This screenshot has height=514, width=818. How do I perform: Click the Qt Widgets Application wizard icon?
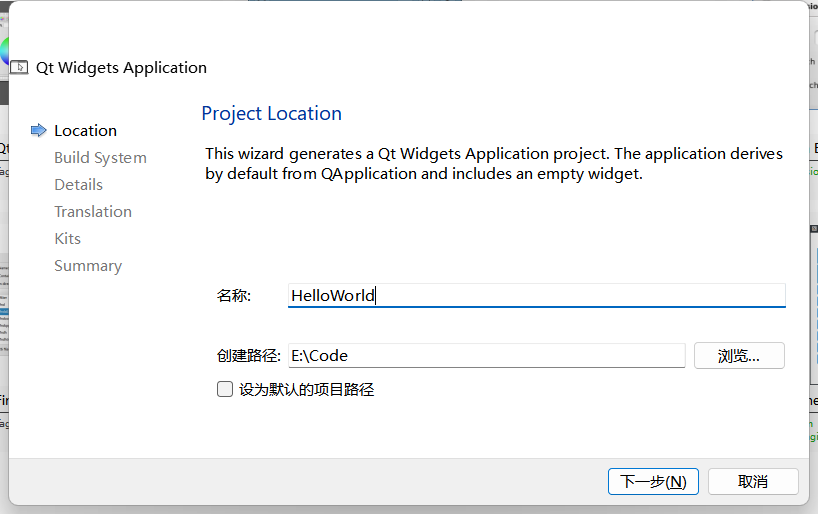click(x=19, y=68)
